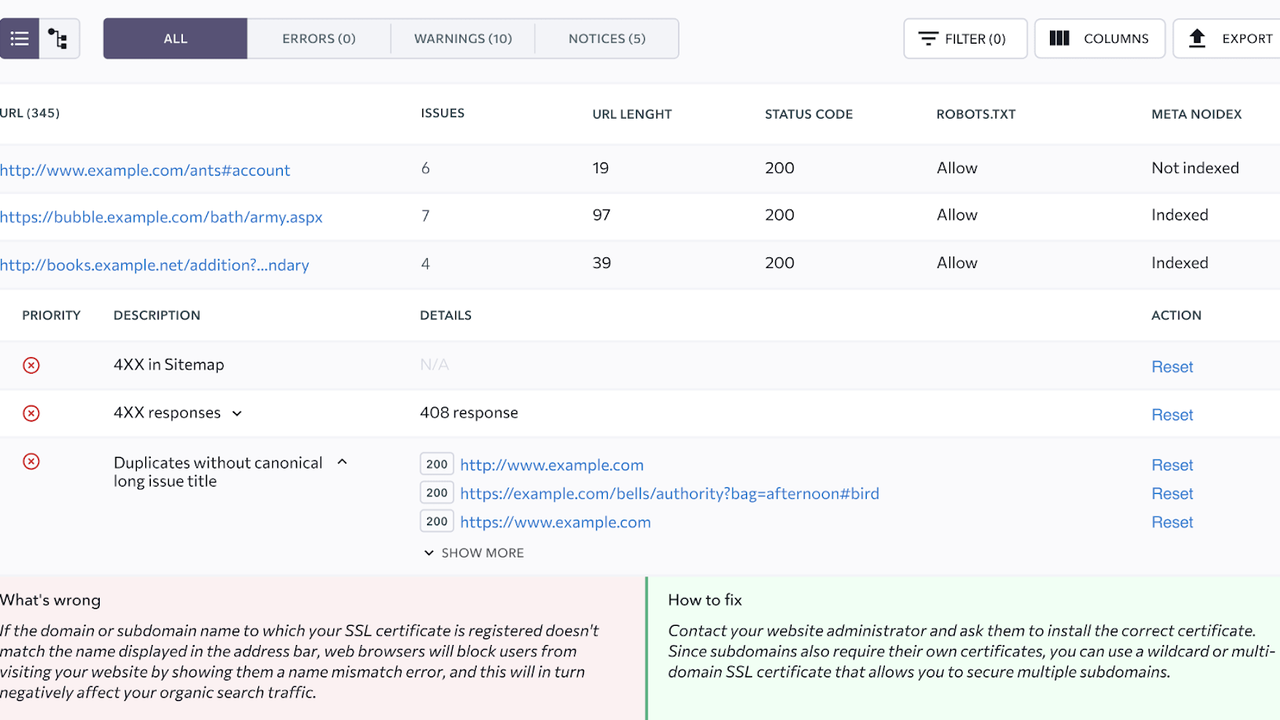Viewport: 1280px width, 720px height.
Task: Open the Warnings (10) tab
Action: pyautogui.click(x=463, y=39)
